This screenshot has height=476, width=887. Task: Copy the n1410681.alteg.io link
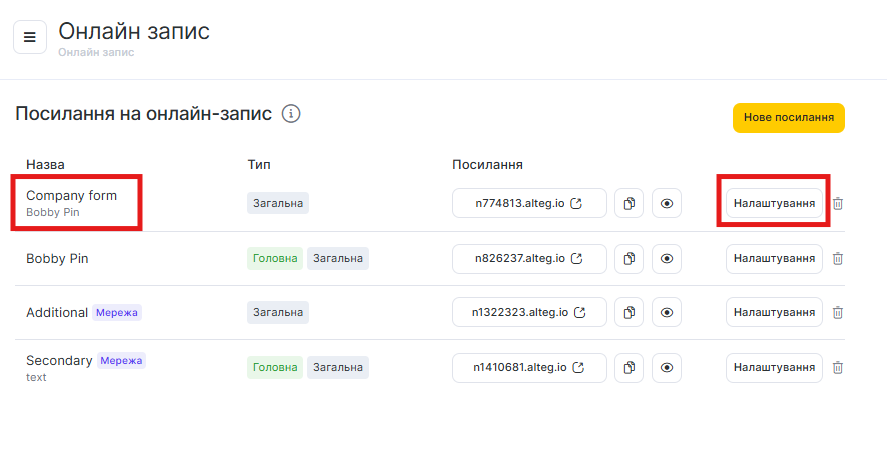click(629, 368)
